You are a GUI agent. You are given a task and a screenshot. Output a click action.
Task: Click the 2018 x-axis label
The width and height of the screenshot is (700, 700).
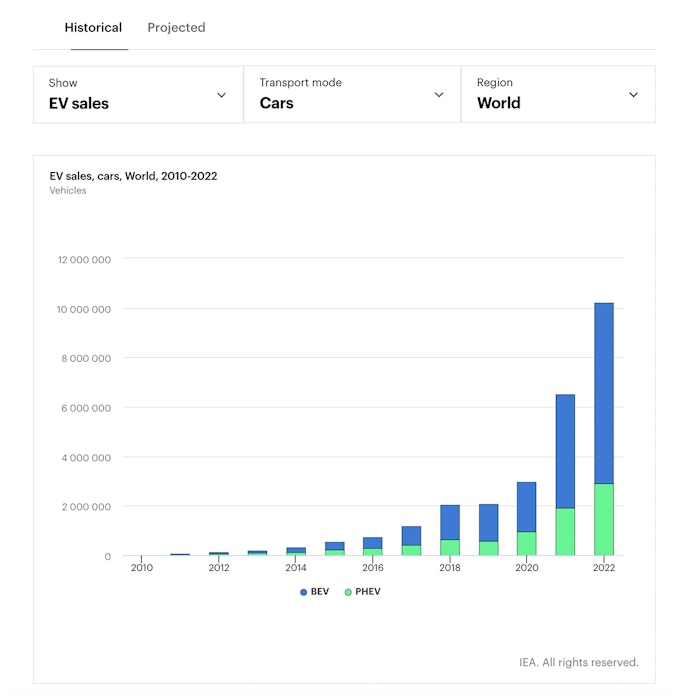pos(450,568)
